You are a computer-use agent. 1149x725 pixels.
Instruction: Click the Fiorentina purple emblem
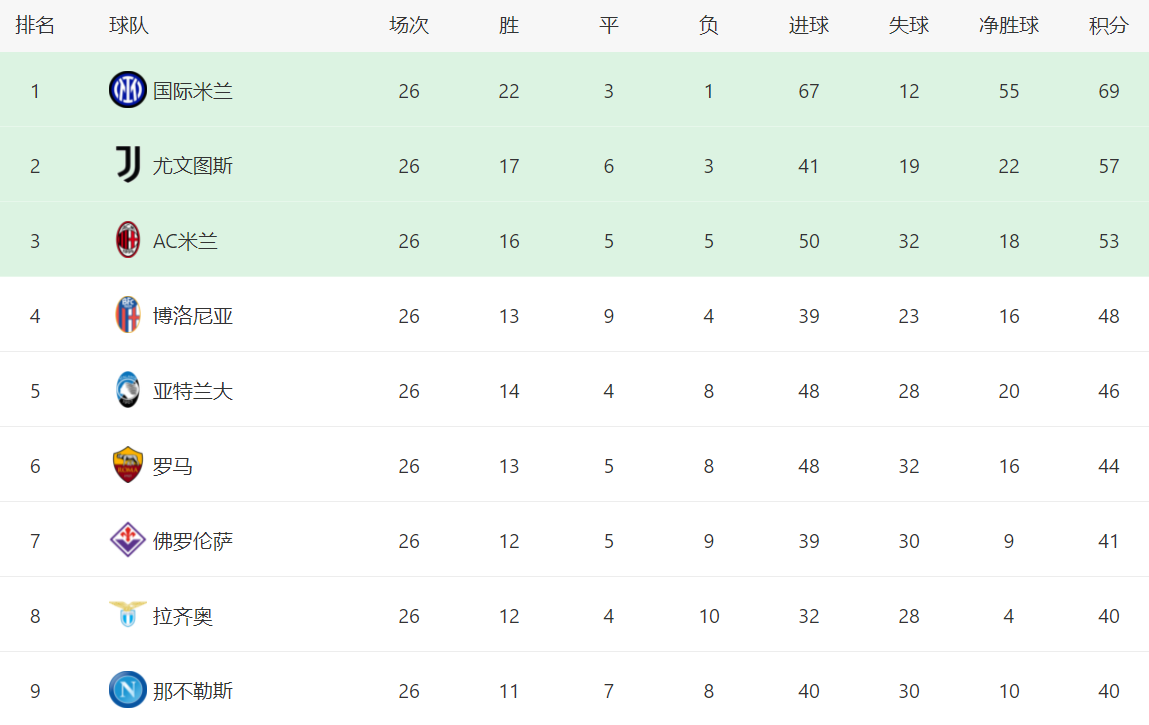coord(128,540)
